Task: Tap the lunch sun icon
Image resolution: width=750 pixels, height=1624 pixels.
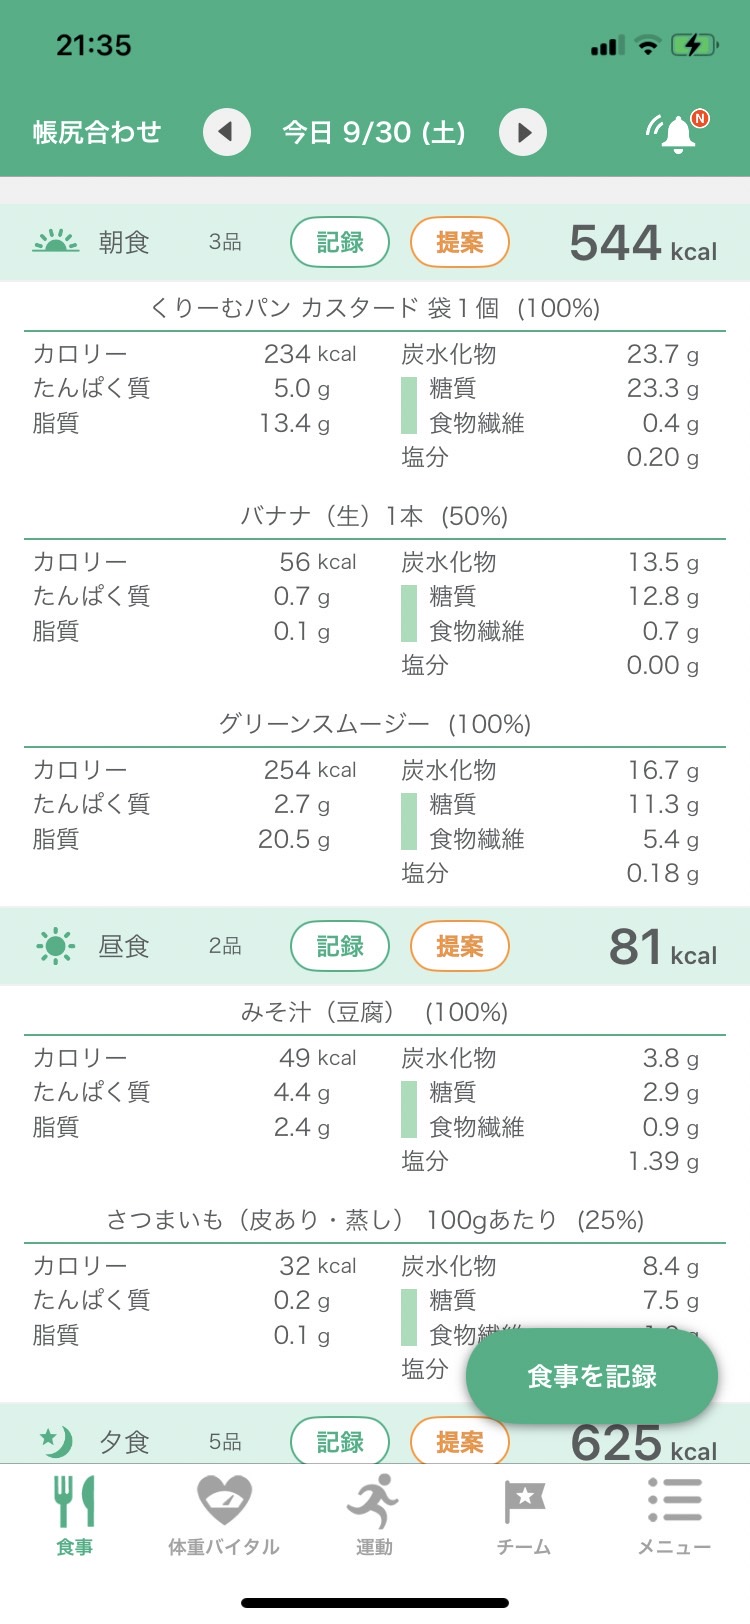Action: coord(55,946)
